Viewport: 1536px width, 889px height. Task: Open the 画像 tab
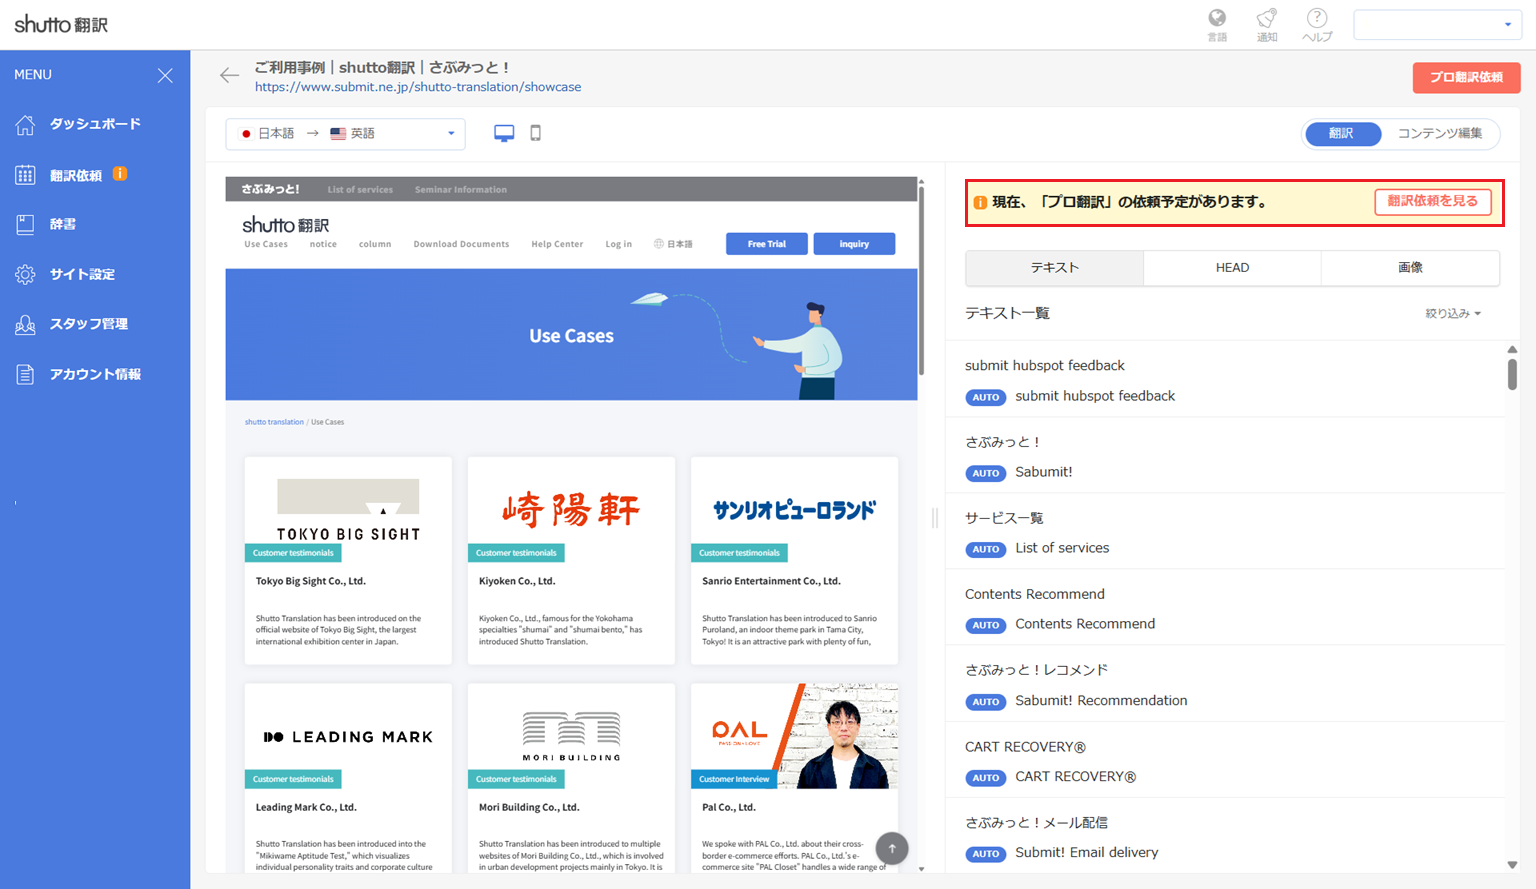pyautogui.click(x=1410, y=268)
